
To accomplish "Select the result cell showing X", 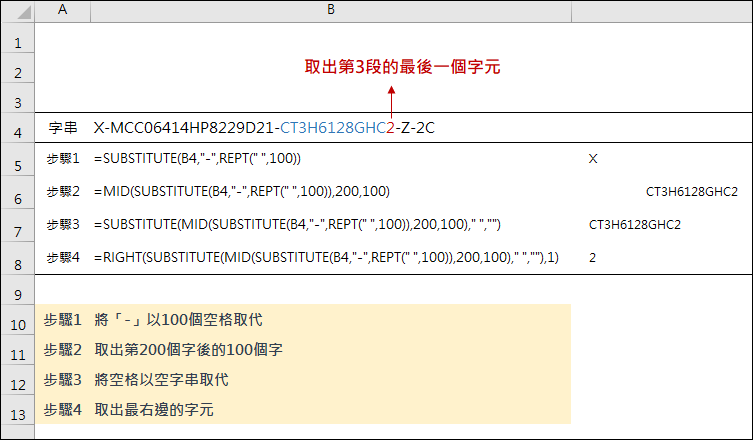I will tap(593, 159).
